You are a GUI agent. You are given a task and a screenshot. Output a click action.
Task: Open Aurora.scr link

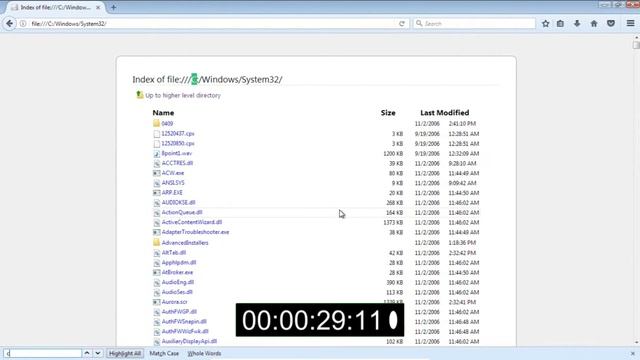click(175, 302)
